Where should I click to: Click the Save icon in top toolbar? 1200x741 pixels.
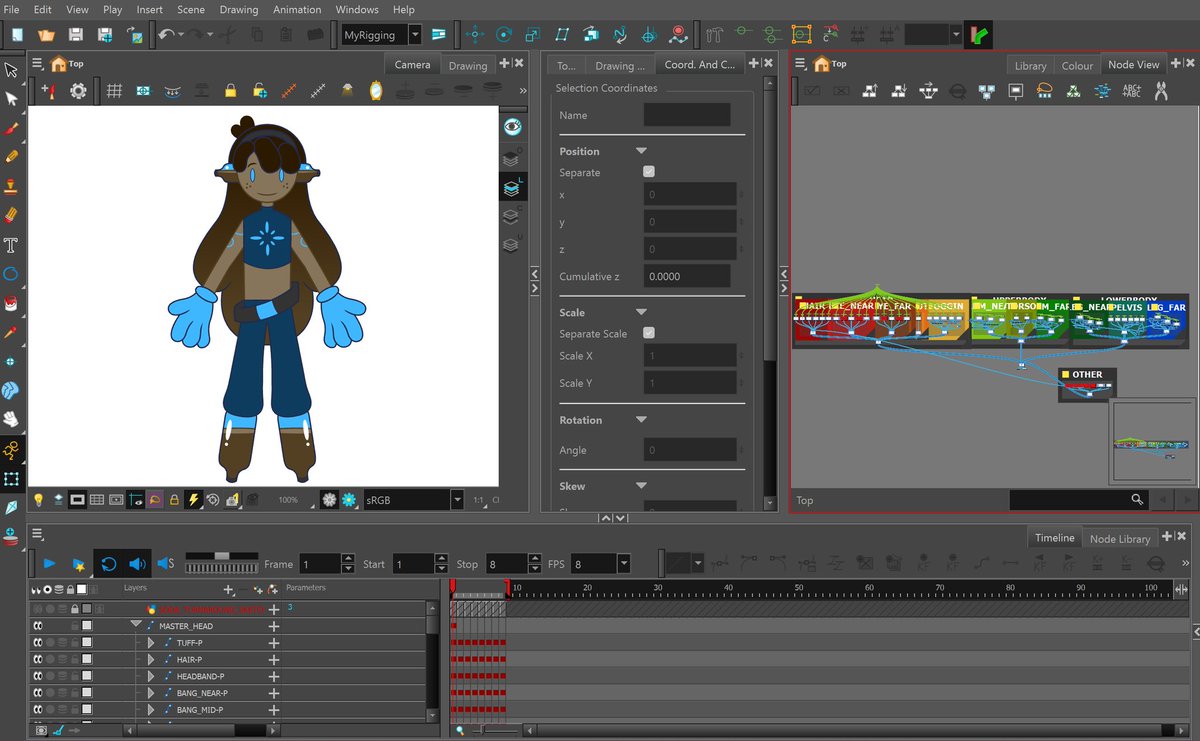[x=75, y=35]
